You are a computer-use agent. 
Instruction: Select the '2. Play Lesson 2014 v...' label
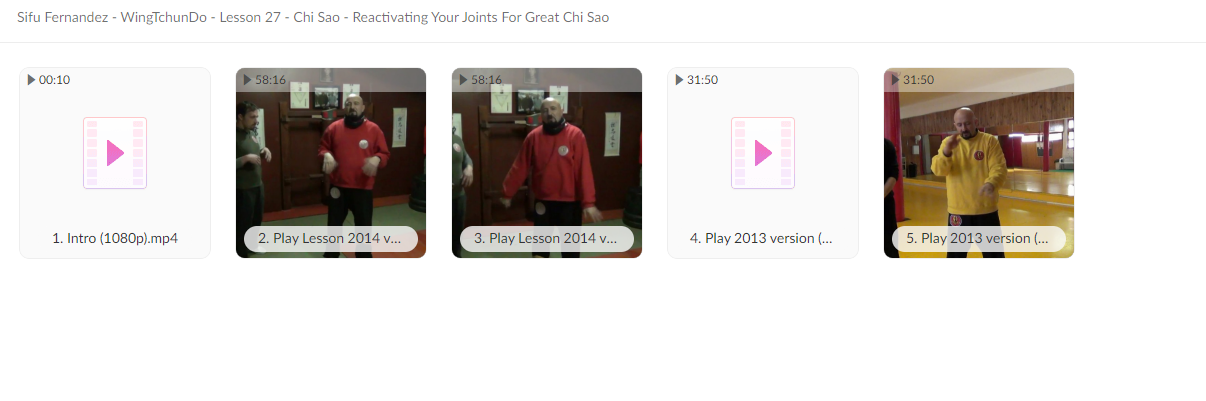[331, 239]
